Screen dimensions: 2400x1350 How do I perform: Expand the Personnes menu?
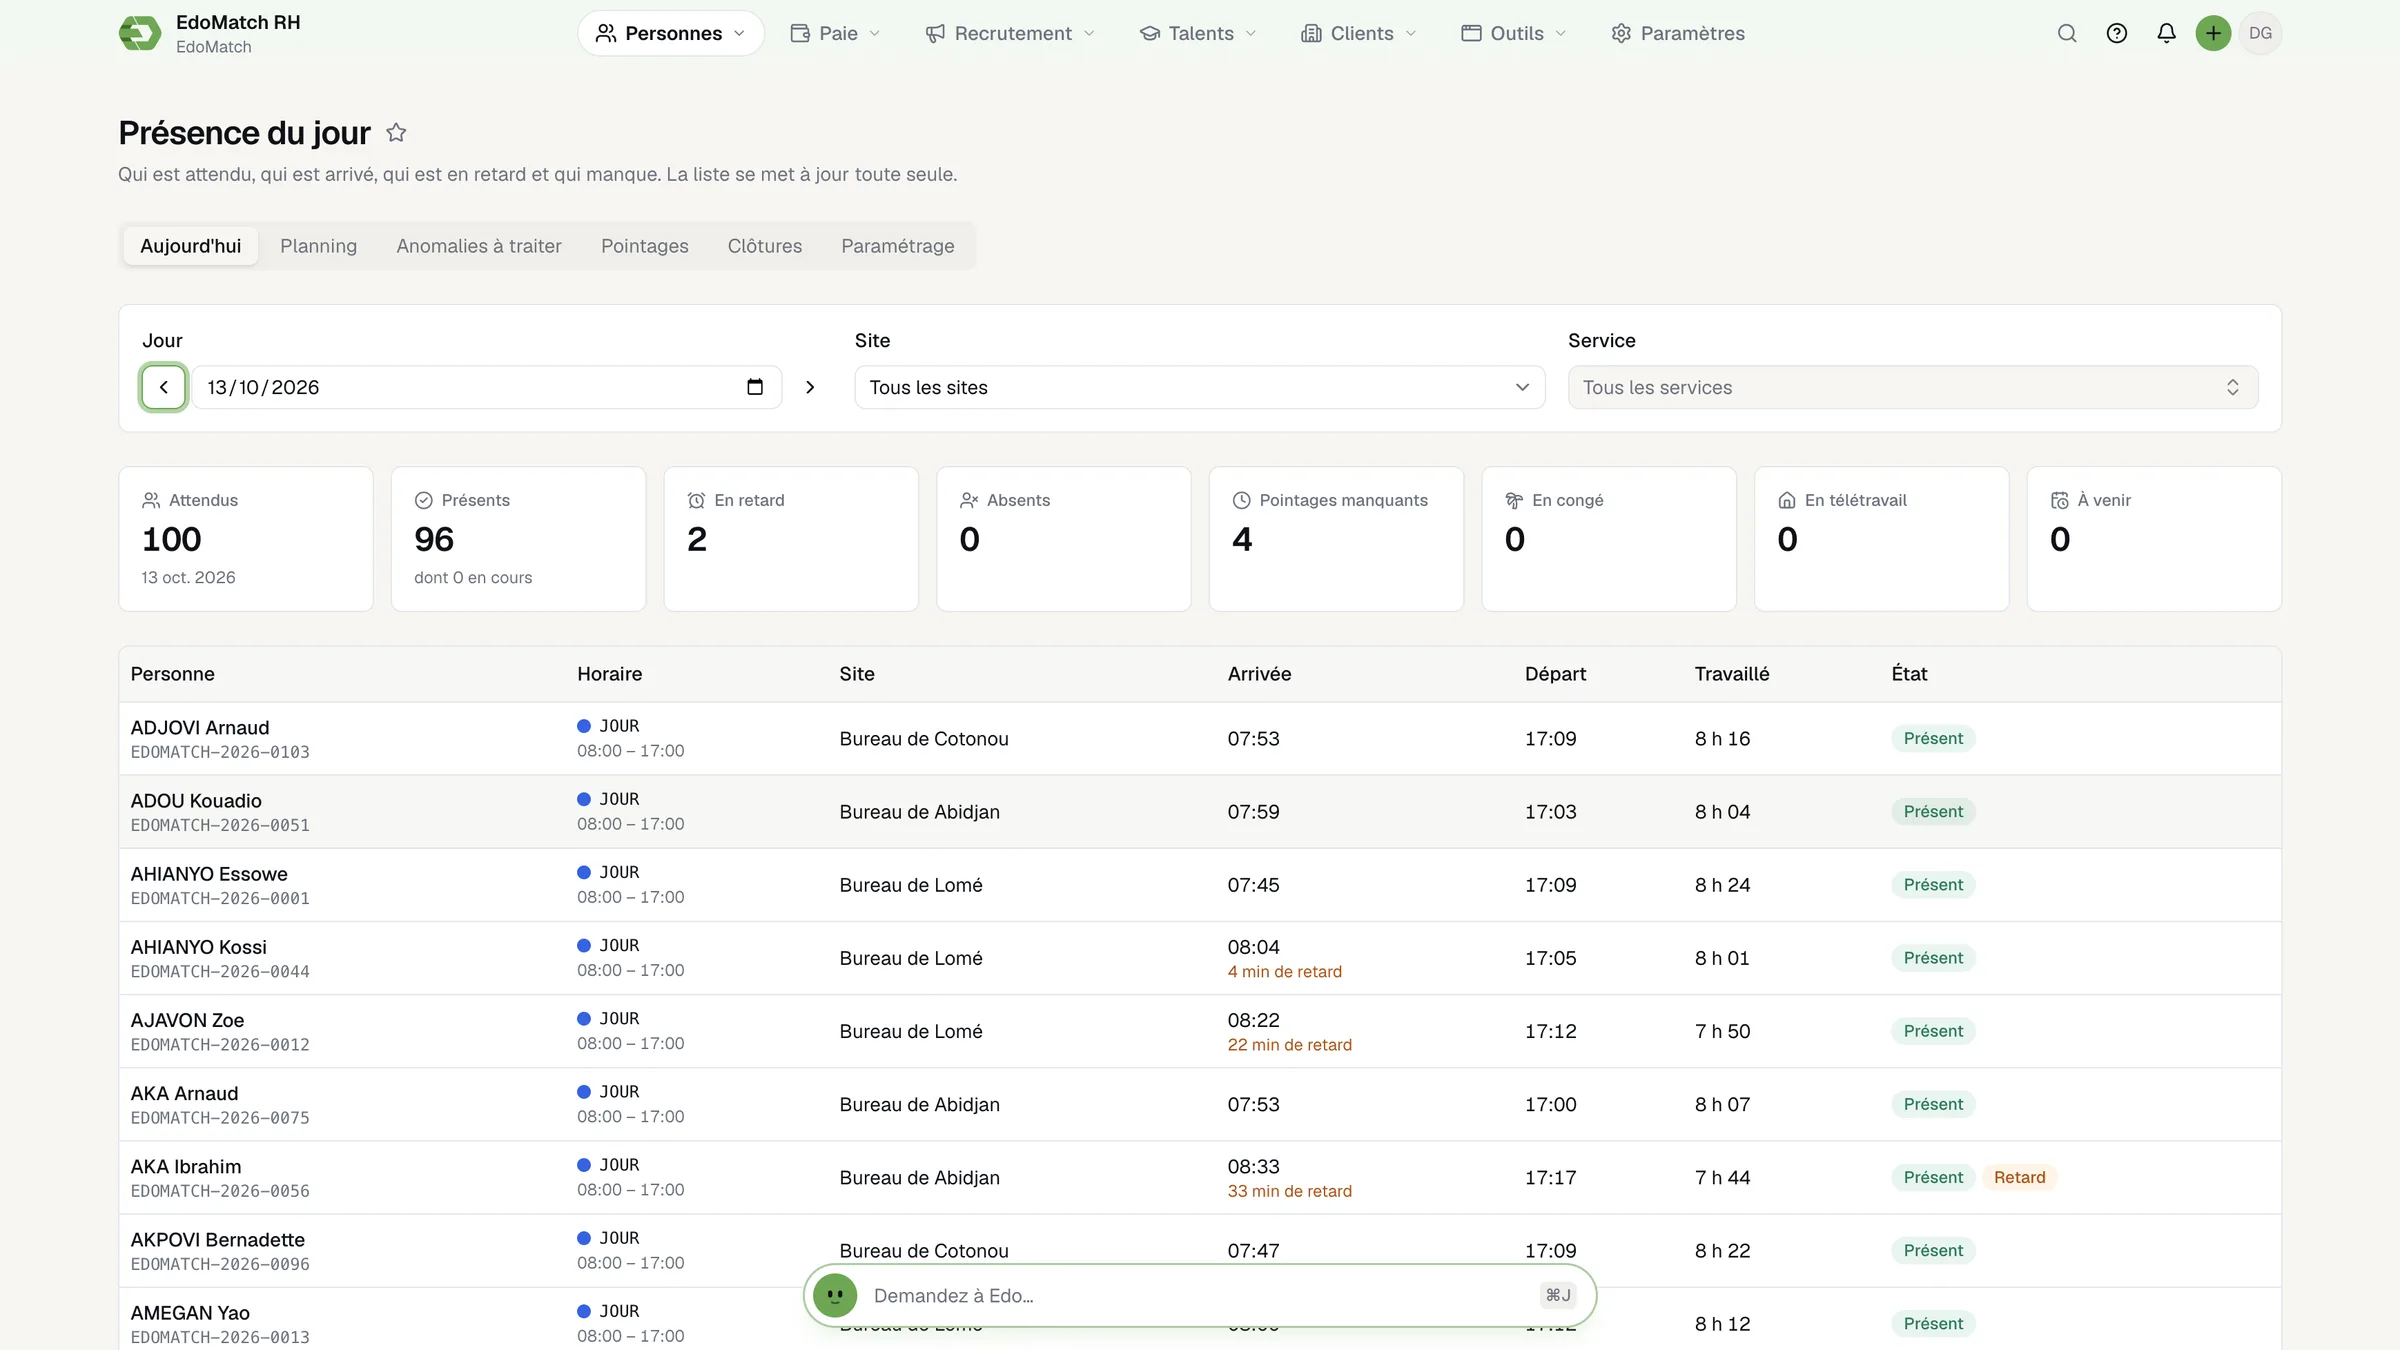[x=670, y=33]
